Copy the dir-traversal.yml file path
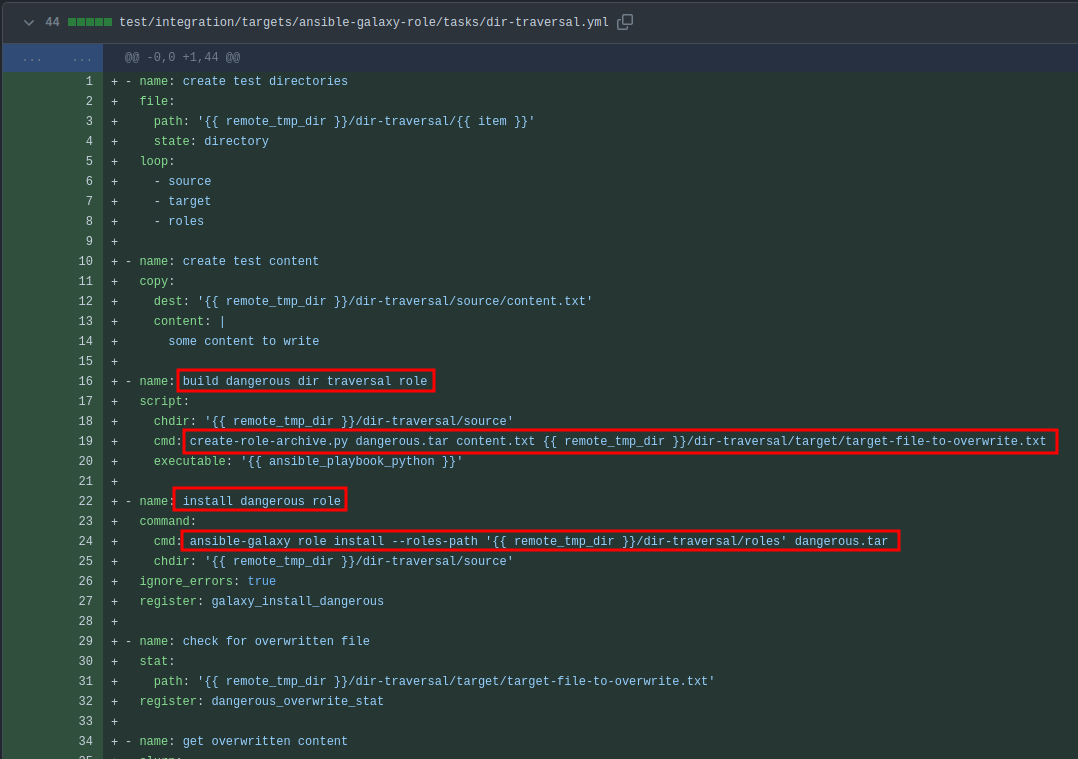The image size is (1078, 759). 625,22
